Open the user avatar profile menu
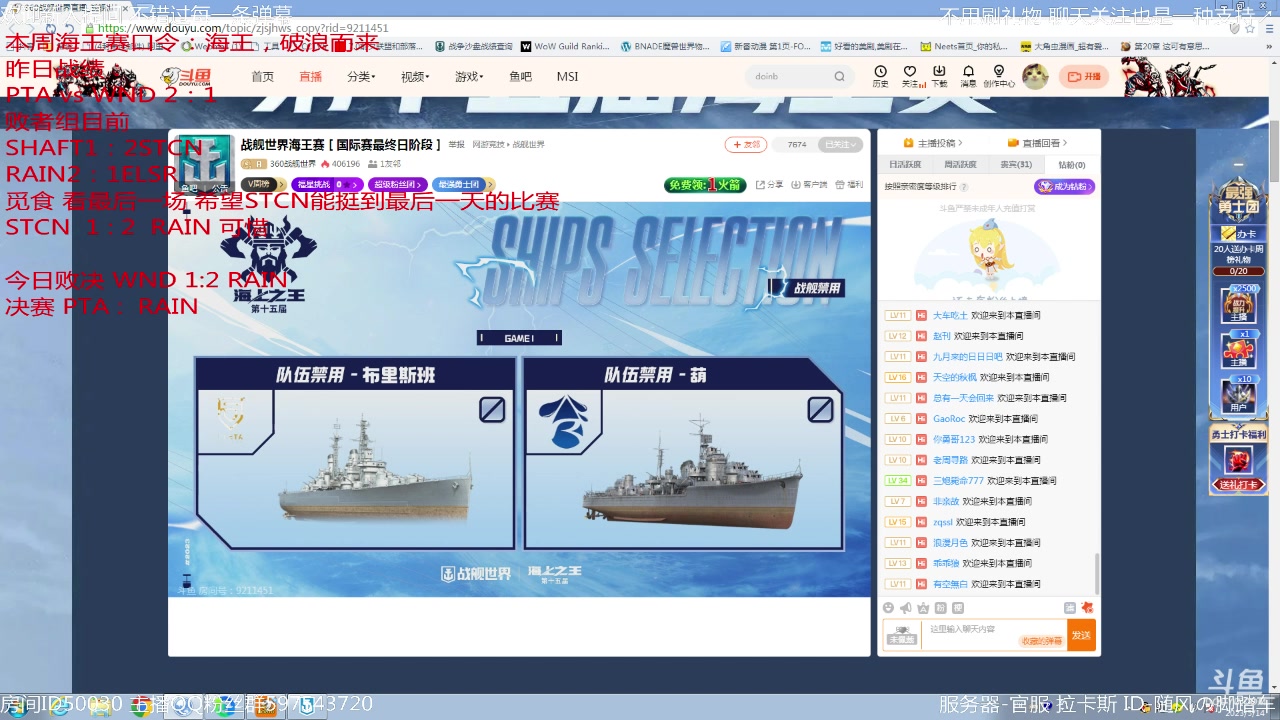Viewport: 1280px width, 720px height. click(x=1035, y=76)
